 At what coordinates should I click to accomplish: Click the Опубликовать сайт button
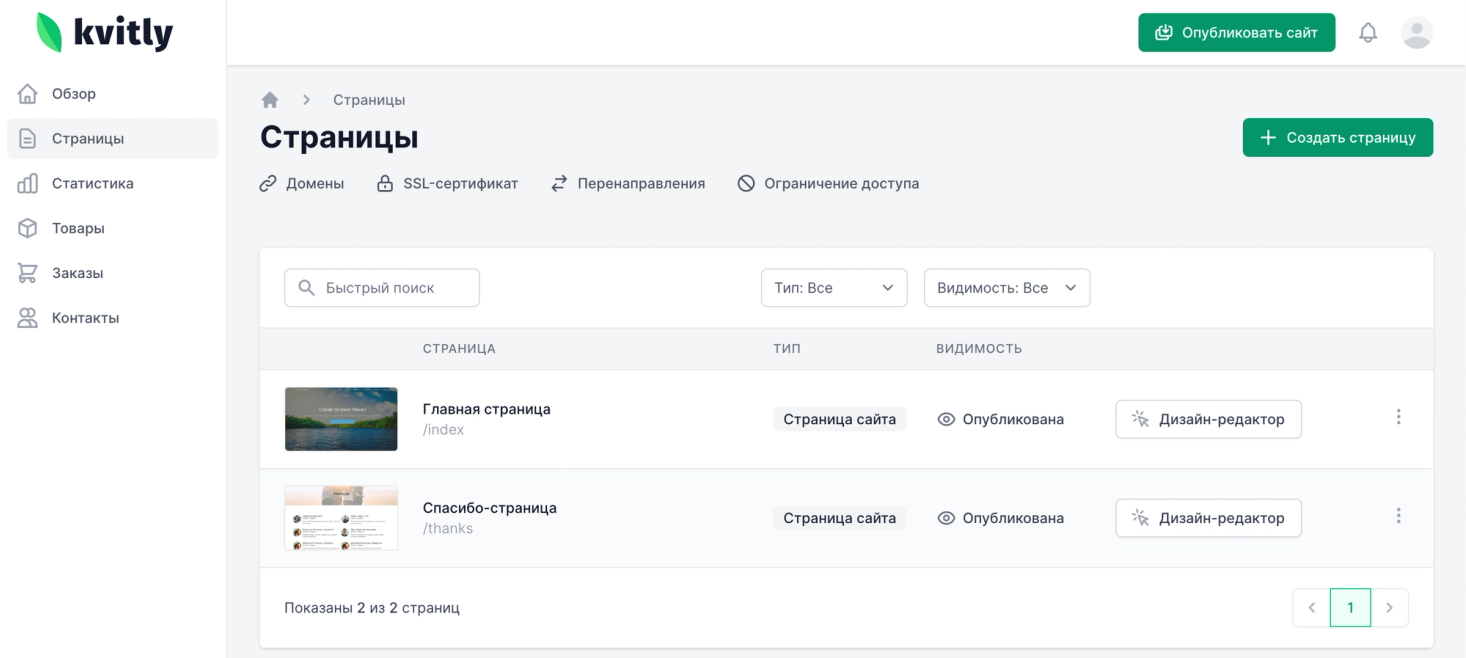pyautogui.click(x=1236, y=33)
